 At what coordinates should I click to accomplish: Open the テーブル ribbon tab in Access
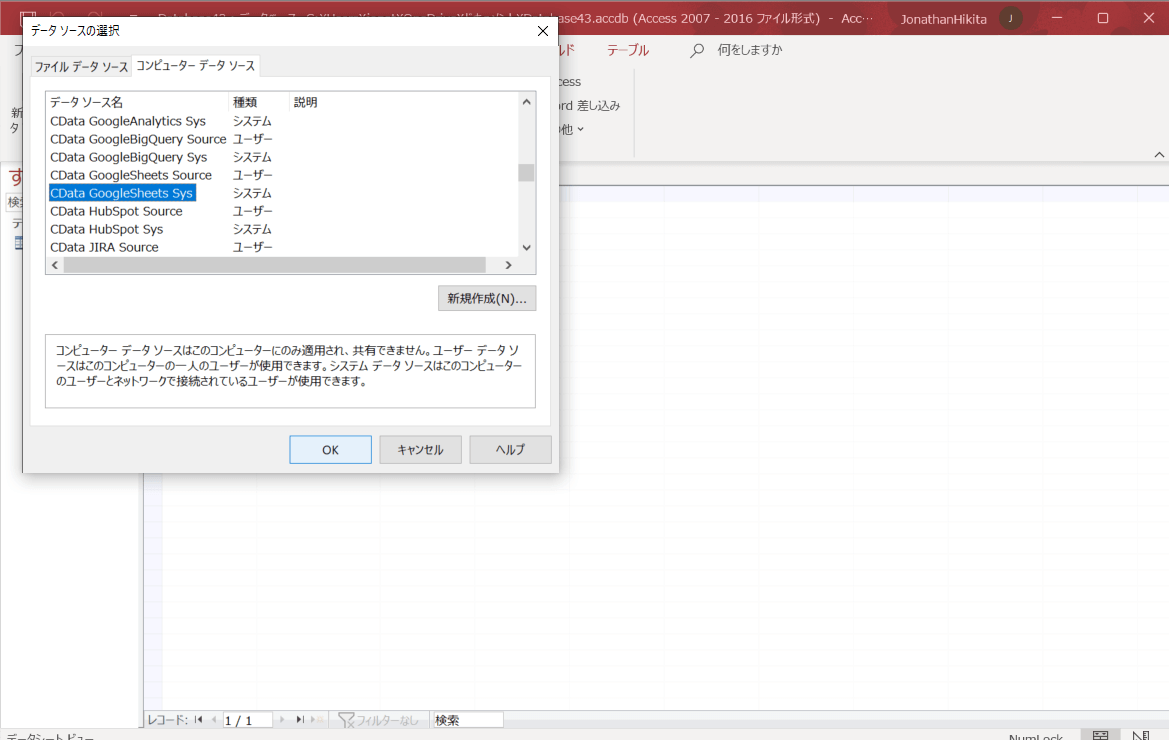pos(628,50)
